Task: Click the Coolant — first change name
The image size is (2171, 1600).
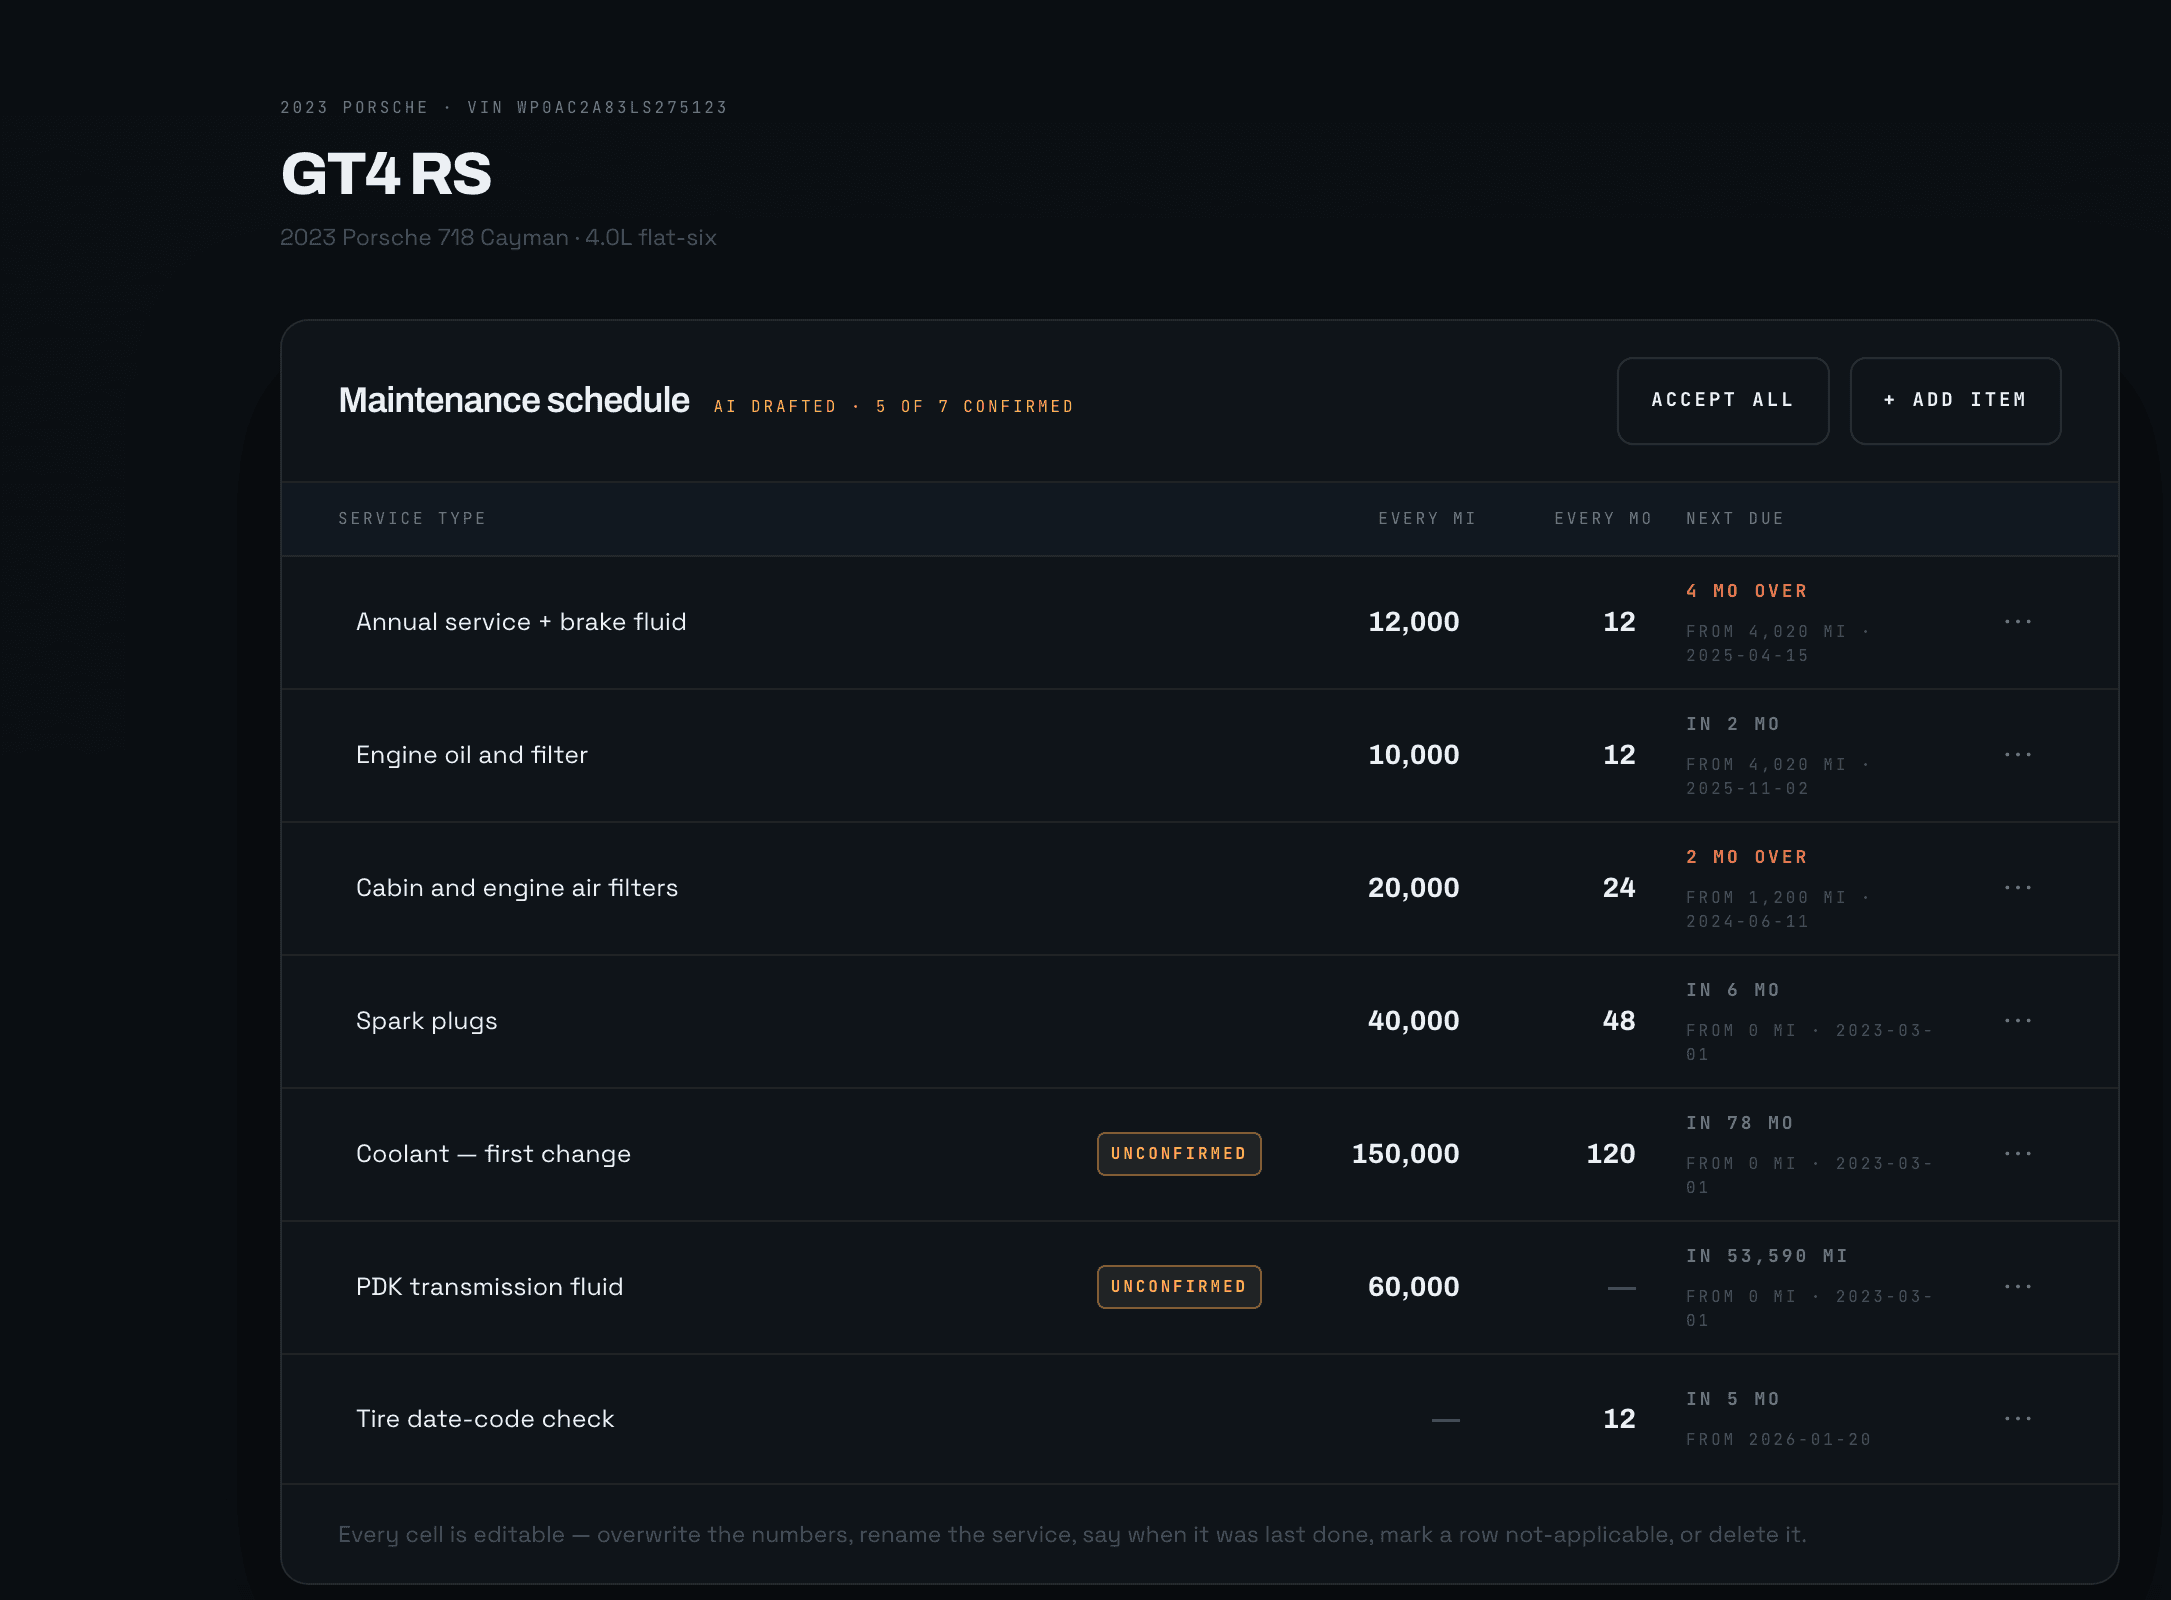Action: (x=493, y=1154)
